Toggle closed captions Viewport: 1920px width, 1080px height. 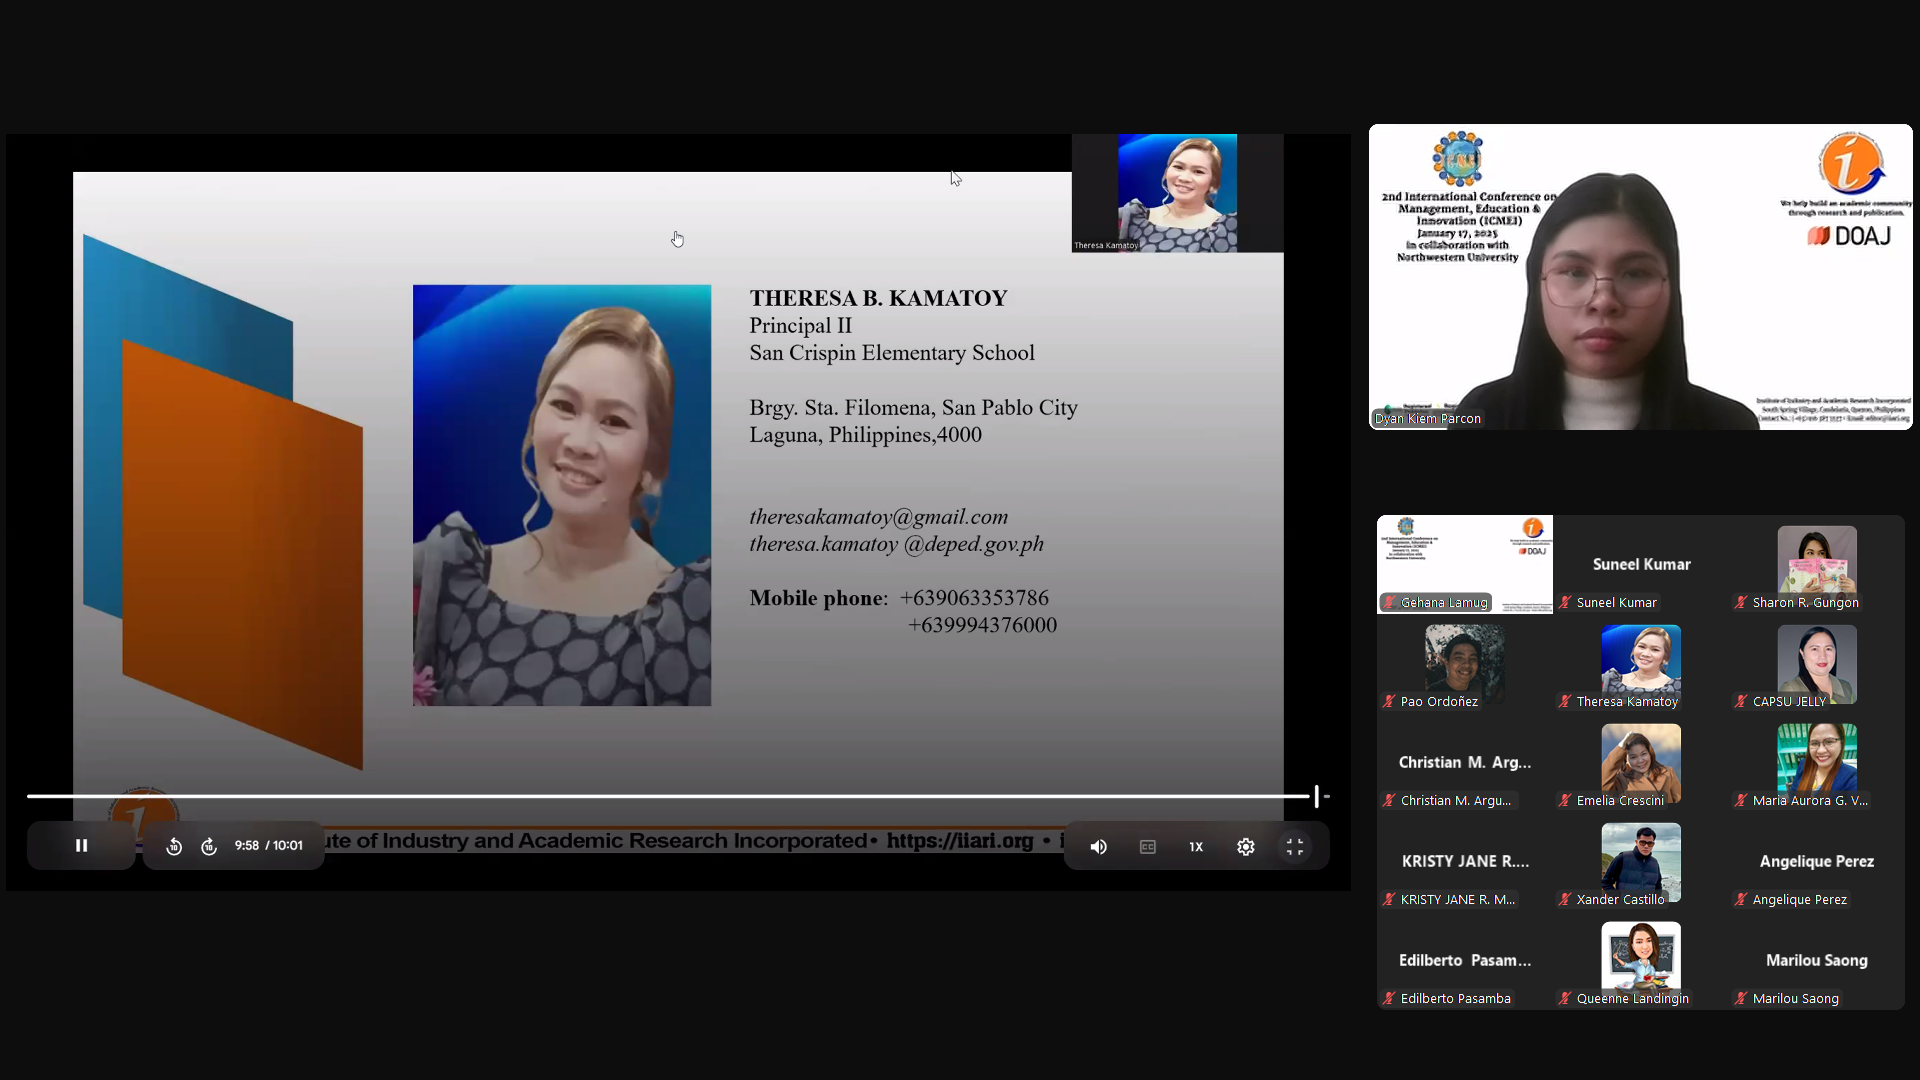coord(1147,847)
